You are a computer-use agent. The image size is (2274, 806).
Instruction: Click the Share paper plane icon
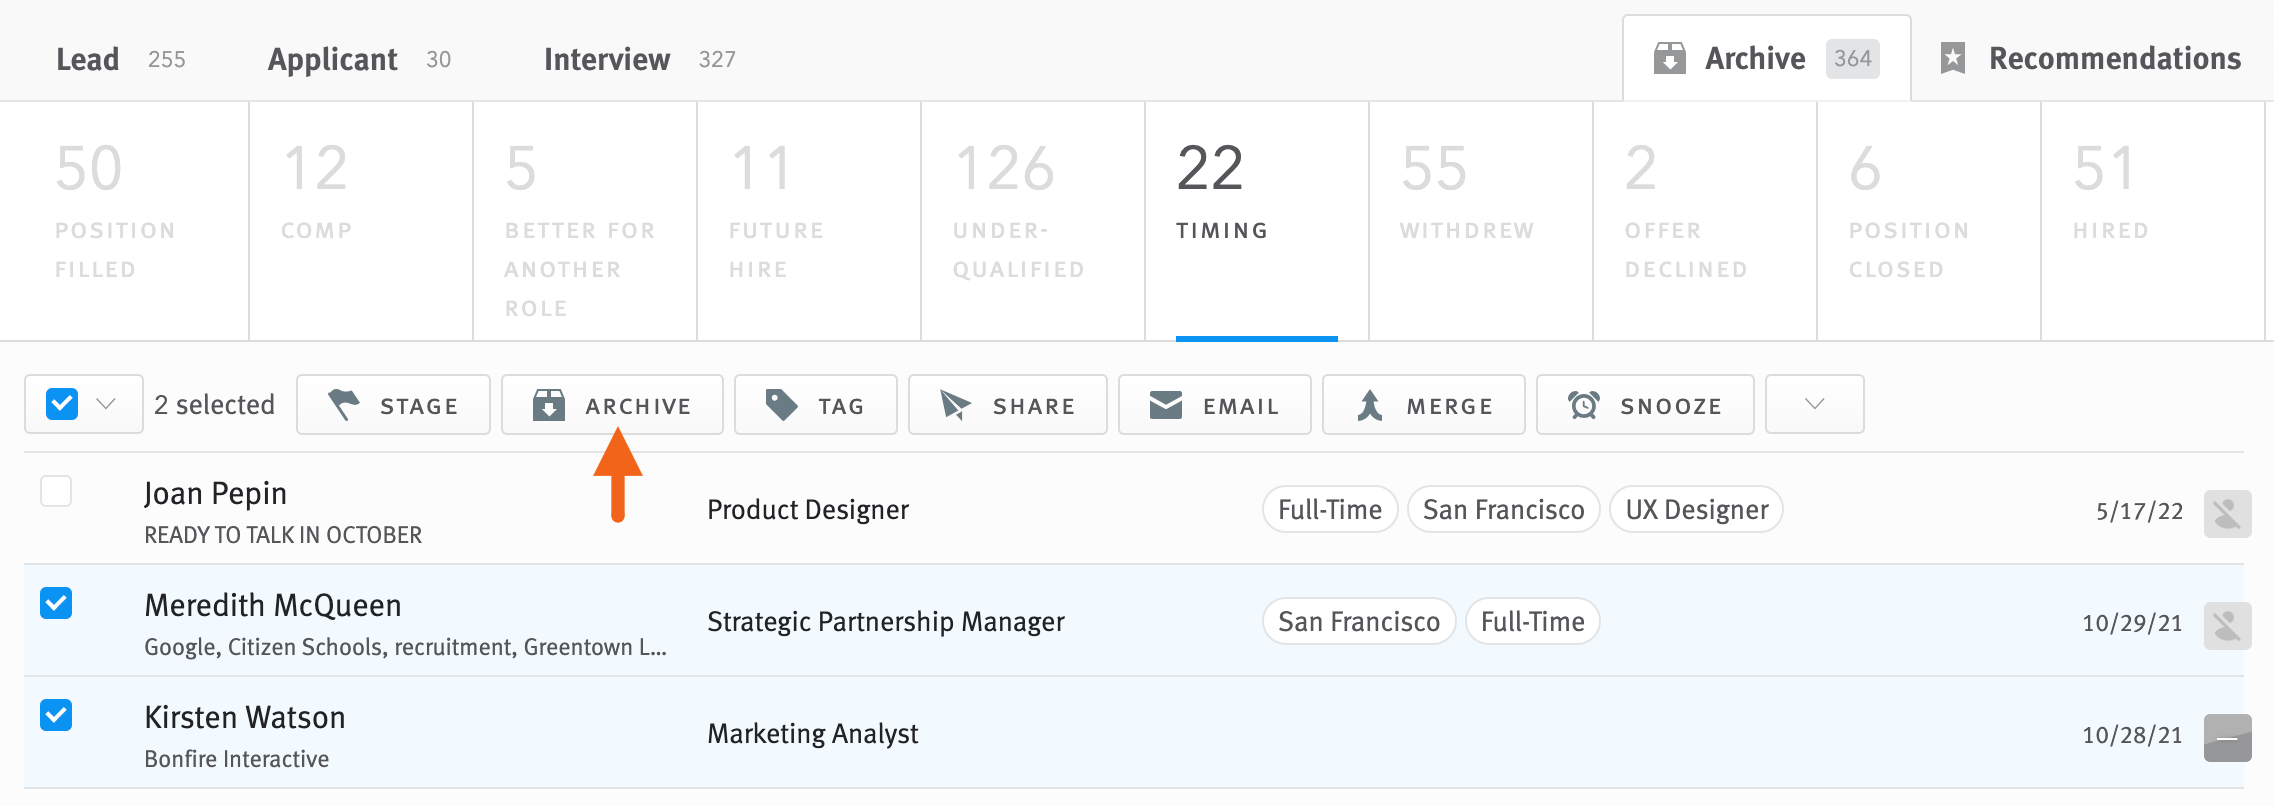pyautogui.click(x=955, y=405)
